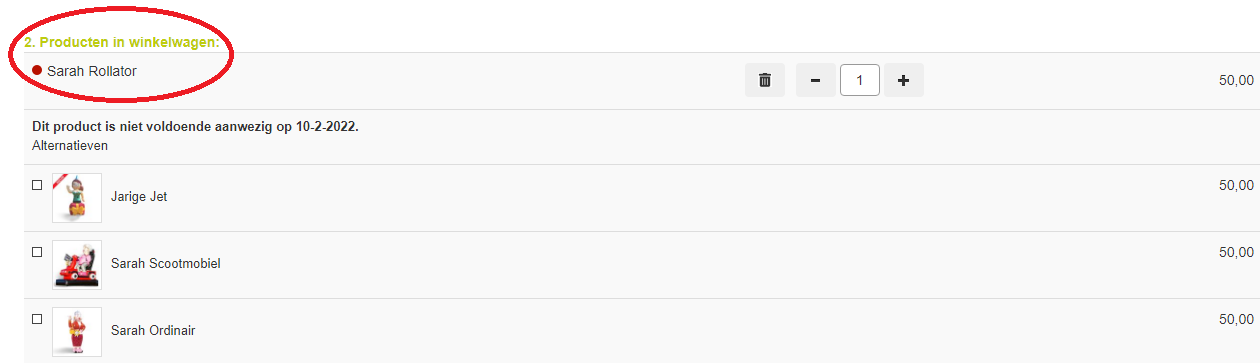Open the Sarah Scootmobiel product thumbnail
Image resolution: width=1260 pixels, height=364 pixels.
(77, 265)
